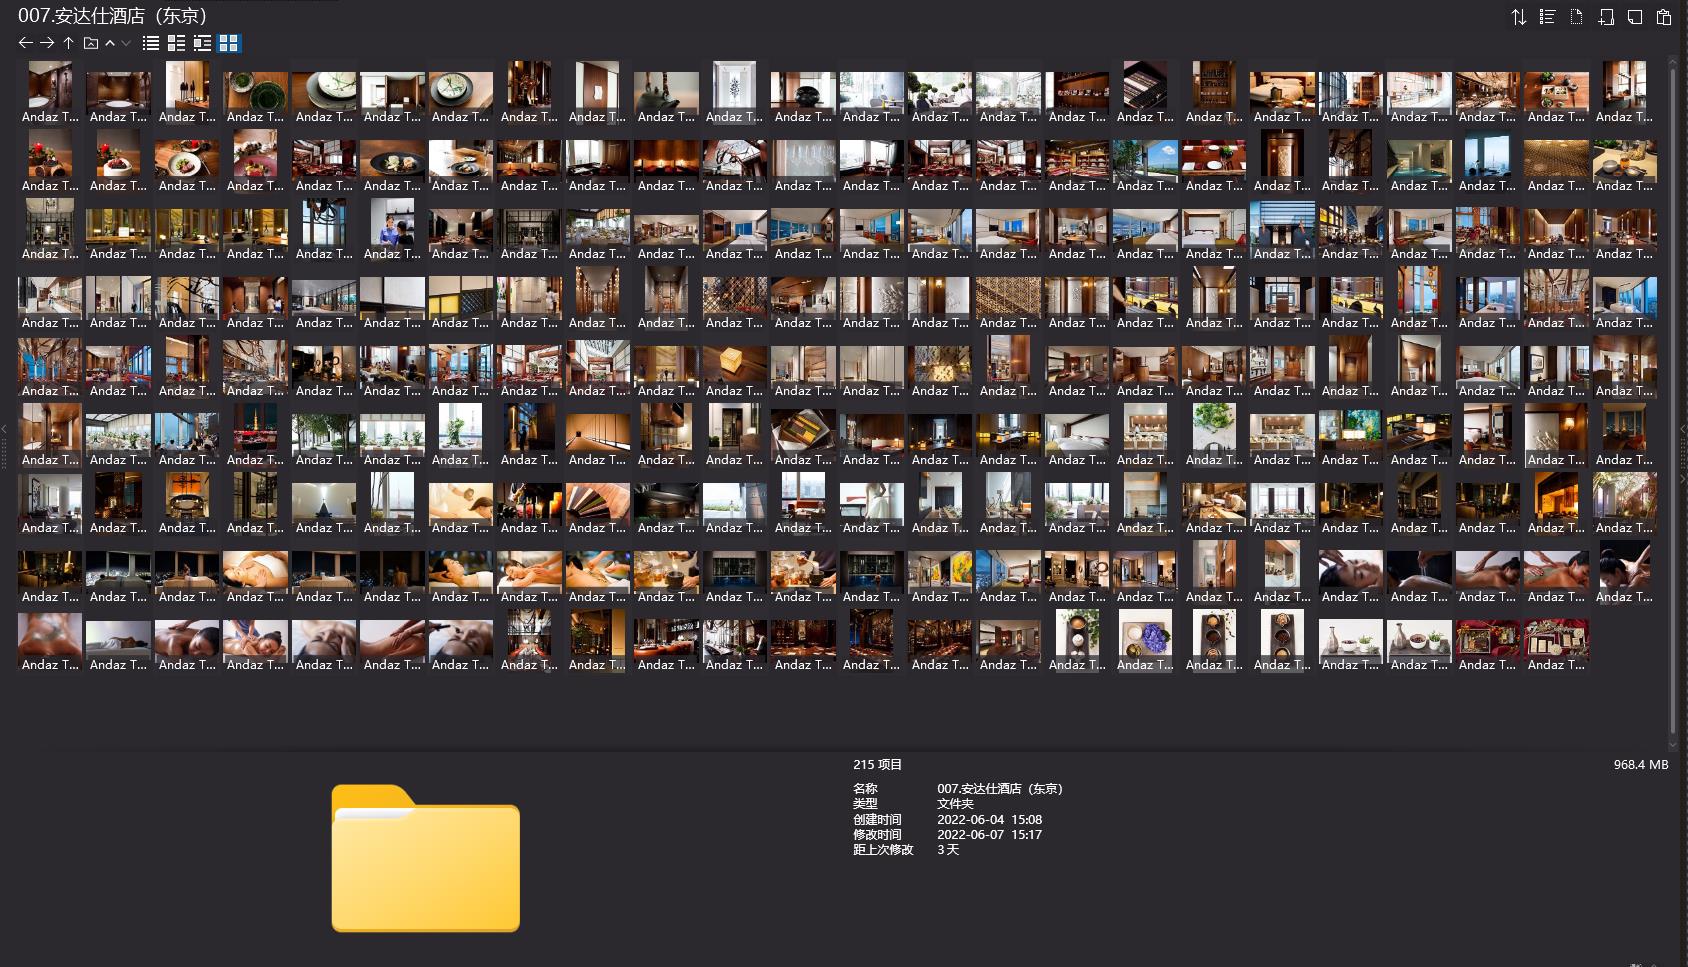Image resolution: width=1688 pixels, height=967 pixels.
Task: Click the down chevron before view buttons
Action: (126, 43)
